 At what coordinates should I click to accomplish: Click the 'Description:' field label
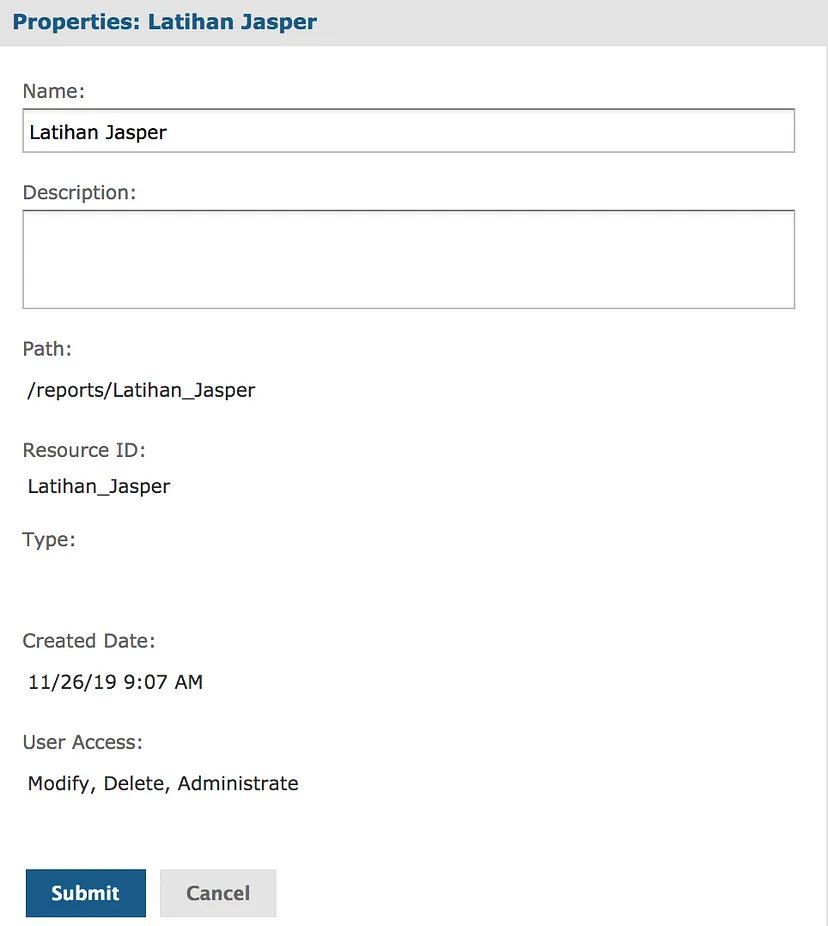click(79, 193)
